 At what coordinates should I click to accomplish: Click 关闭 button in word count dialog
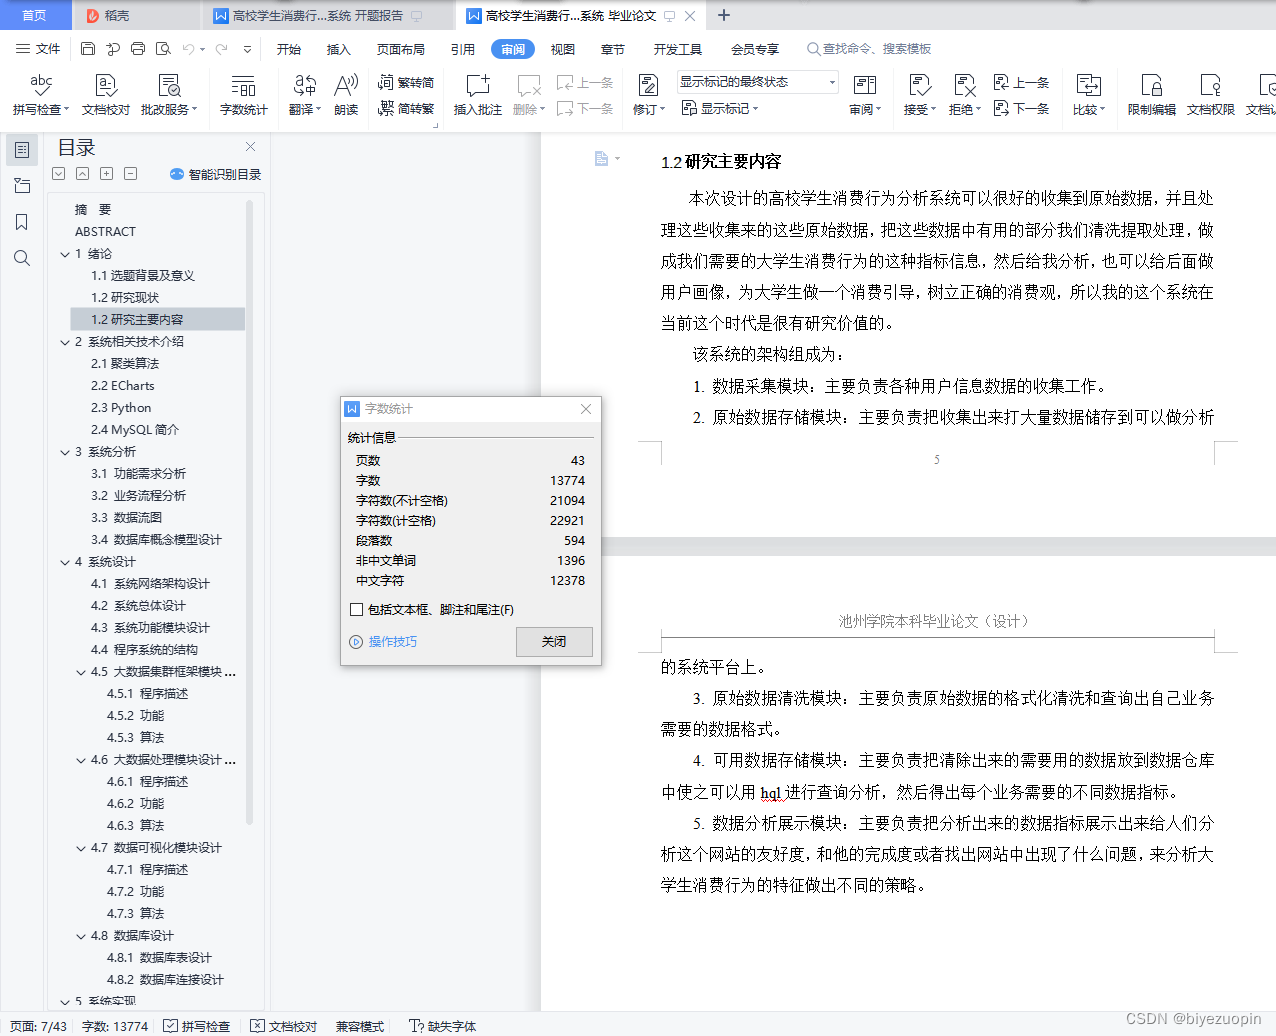pyautogui.click(x=554, y=642)
